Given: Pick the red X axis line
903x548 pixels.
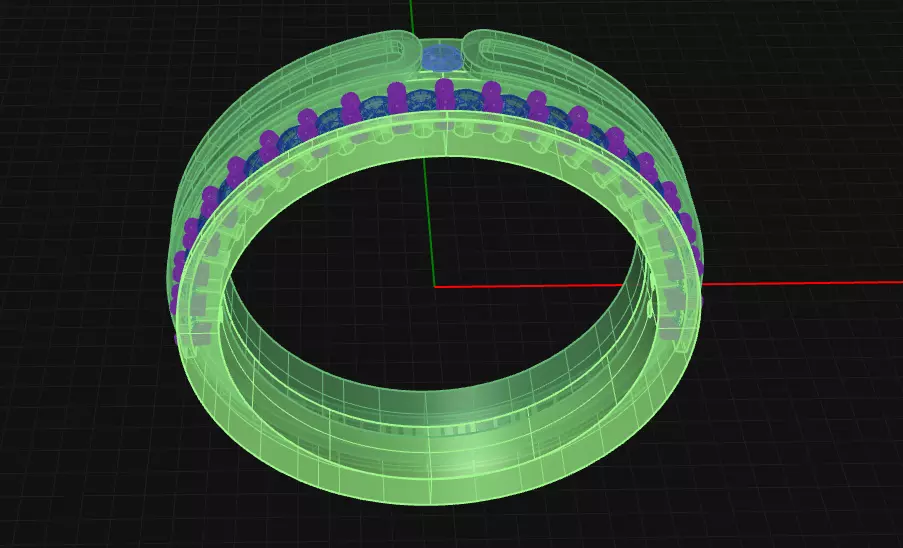Looking at the screenshot, I should pos(668,284).
